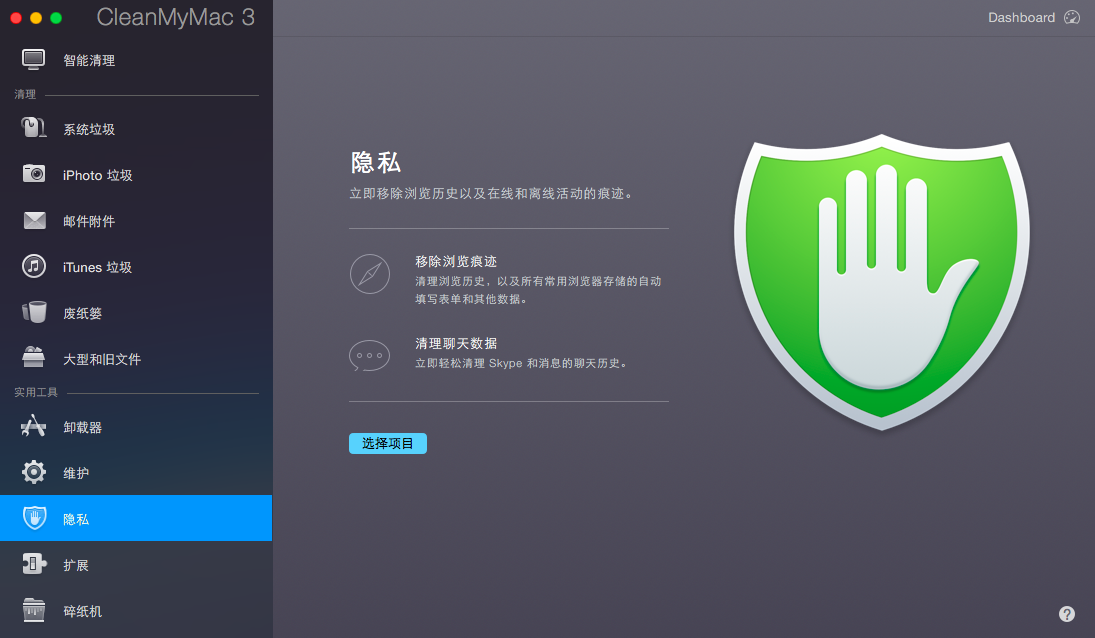Image resolution: width=1095 pixels, height=638 pixels.
Task: Click the Skype chat history description text
Action: [522, 363]
